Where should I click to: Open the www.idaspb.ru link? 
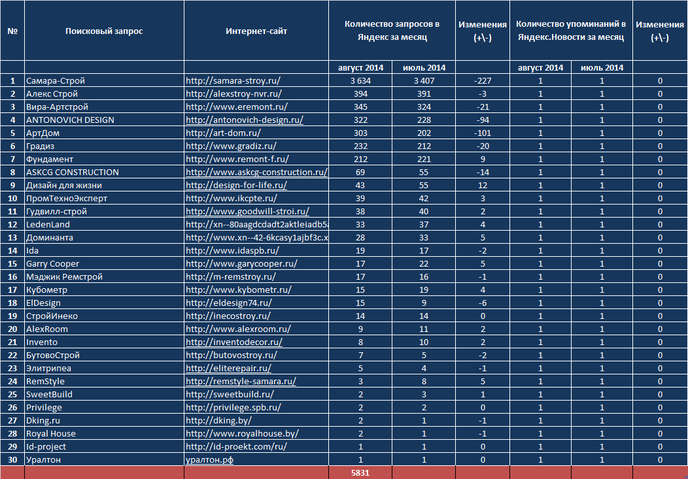[x=233, y=251]
